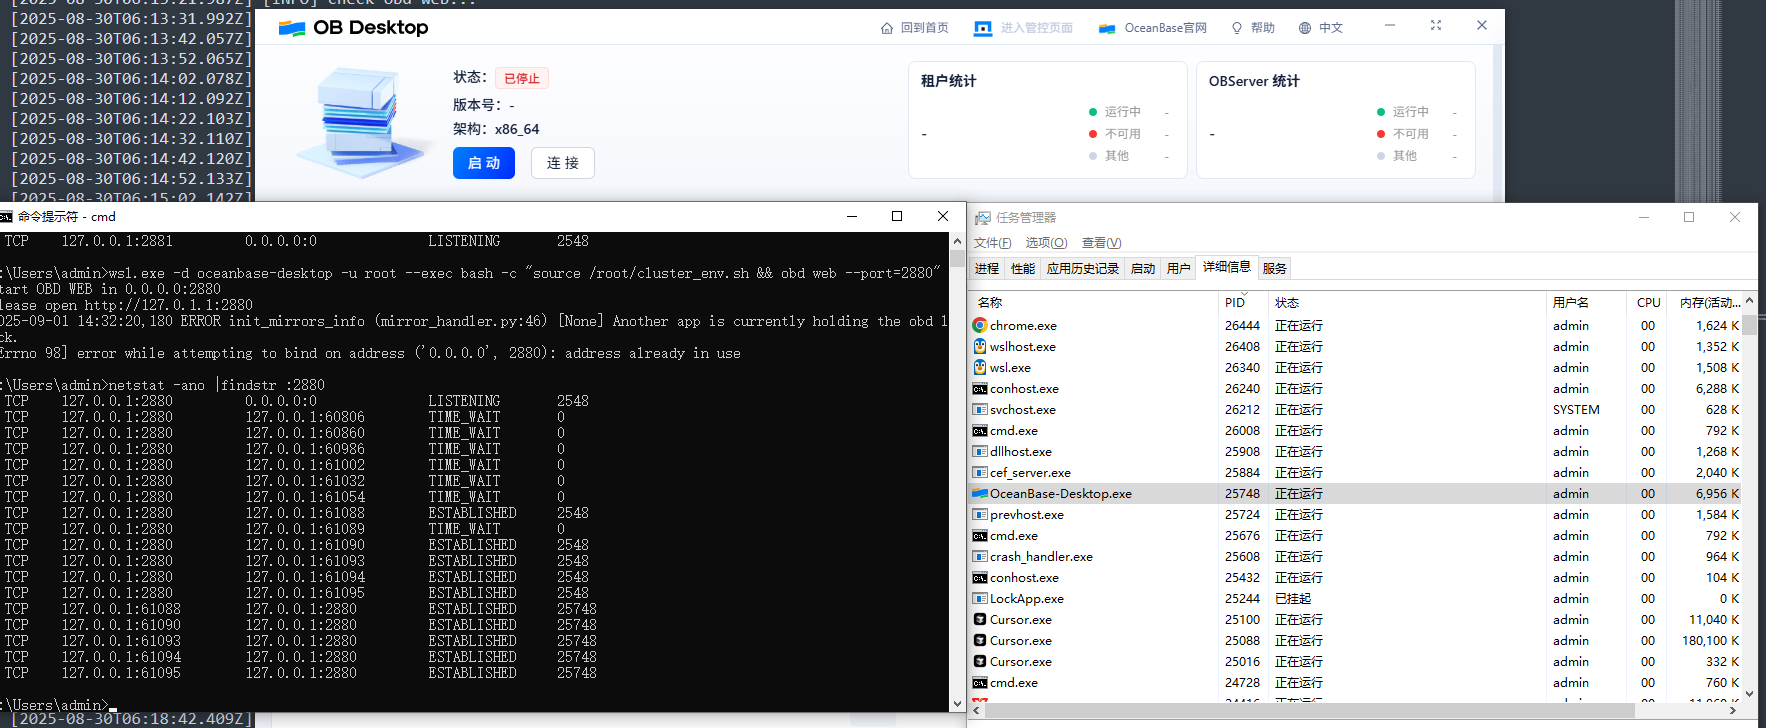This screenshot has width=1766, height=728.
Task: Select dllhost.exe process icon
Action: point(980,451)
